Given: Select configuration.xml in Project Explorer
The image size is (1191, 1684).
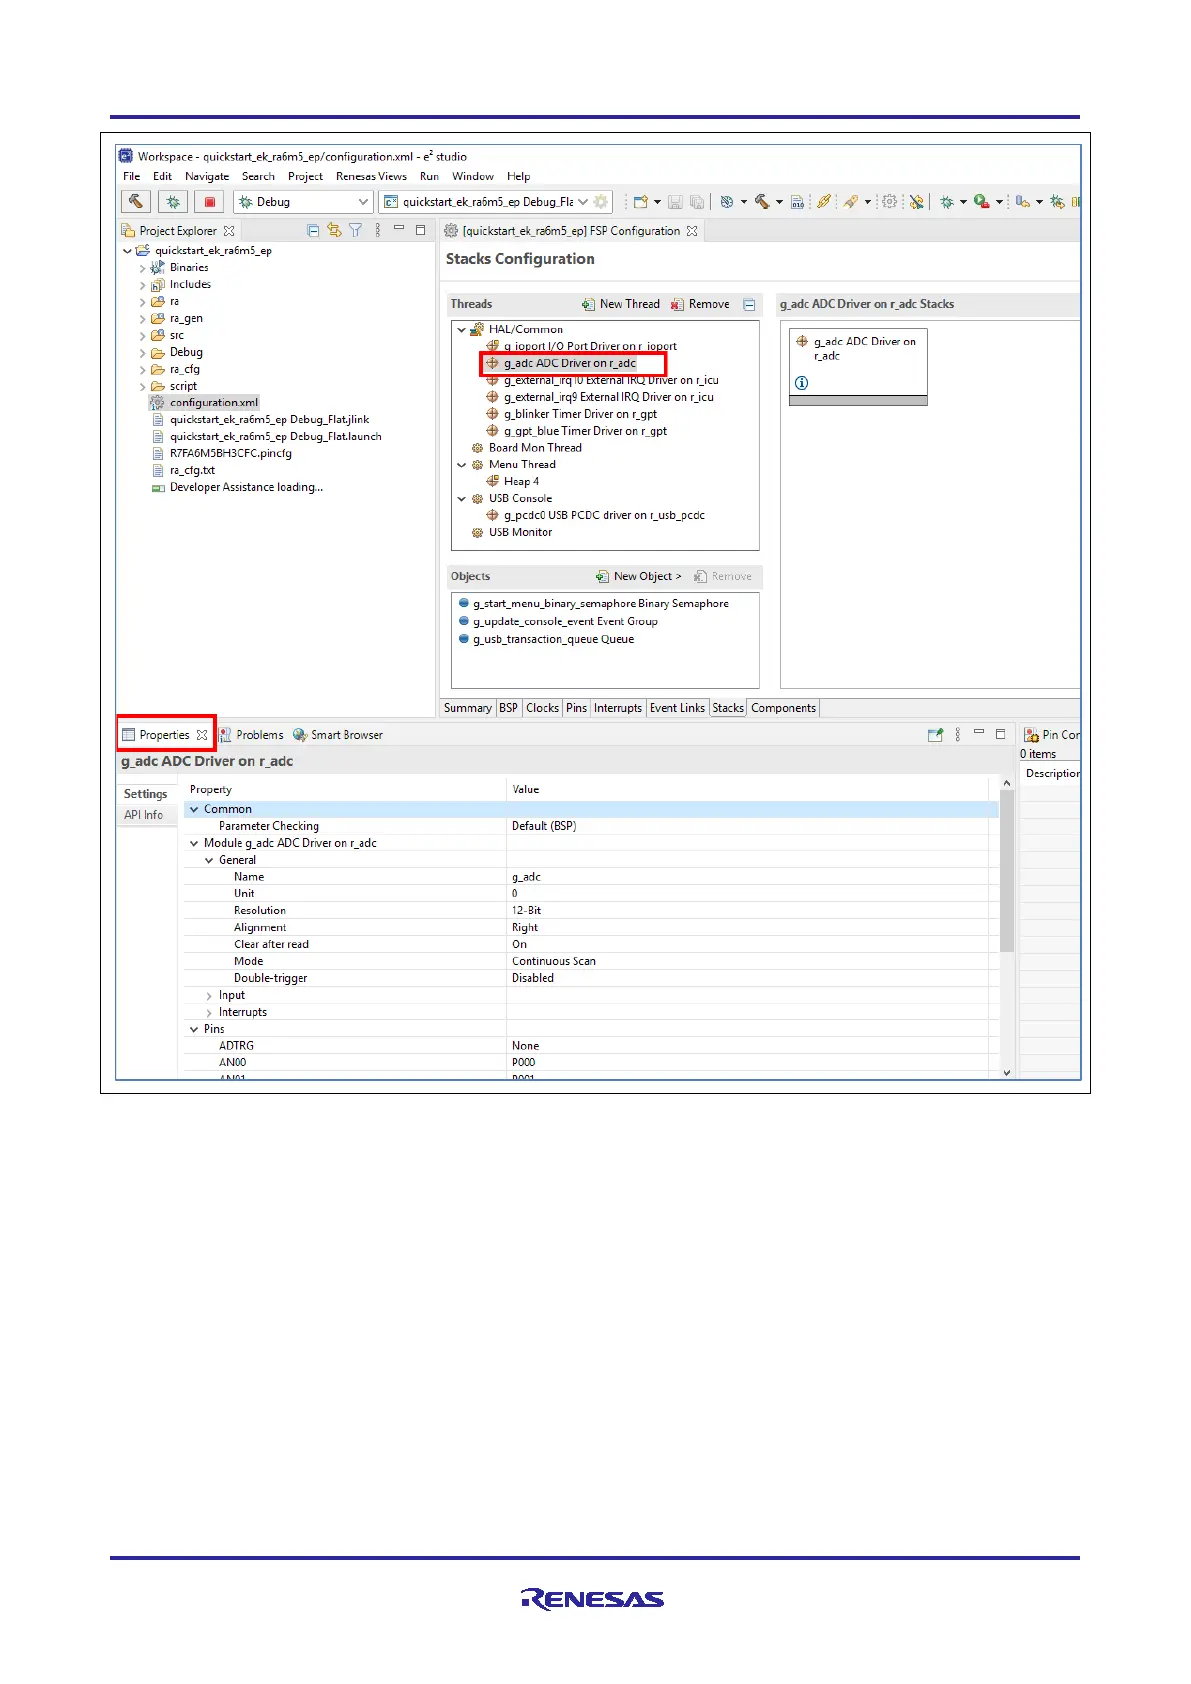Looking at the screenshot, I should 213,403.
